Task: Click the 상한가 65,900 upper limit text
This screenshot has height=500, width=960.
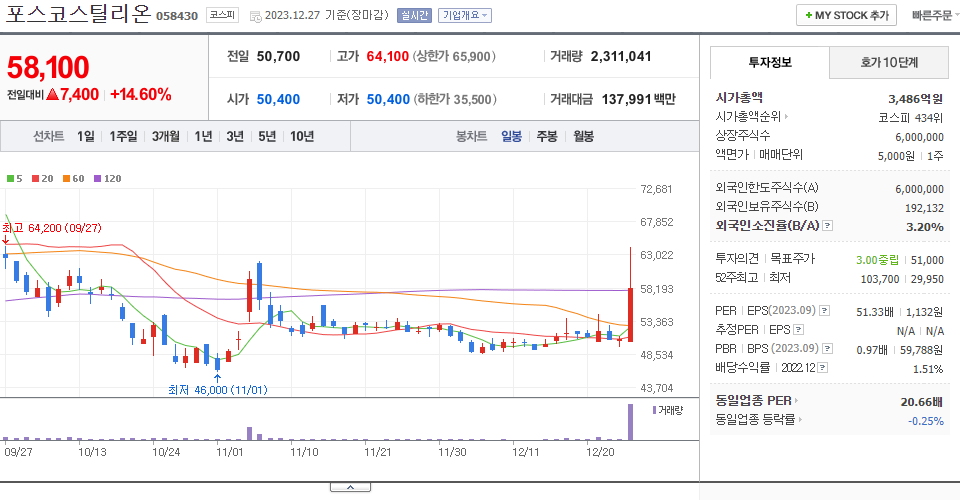Action: click(454, 56)
